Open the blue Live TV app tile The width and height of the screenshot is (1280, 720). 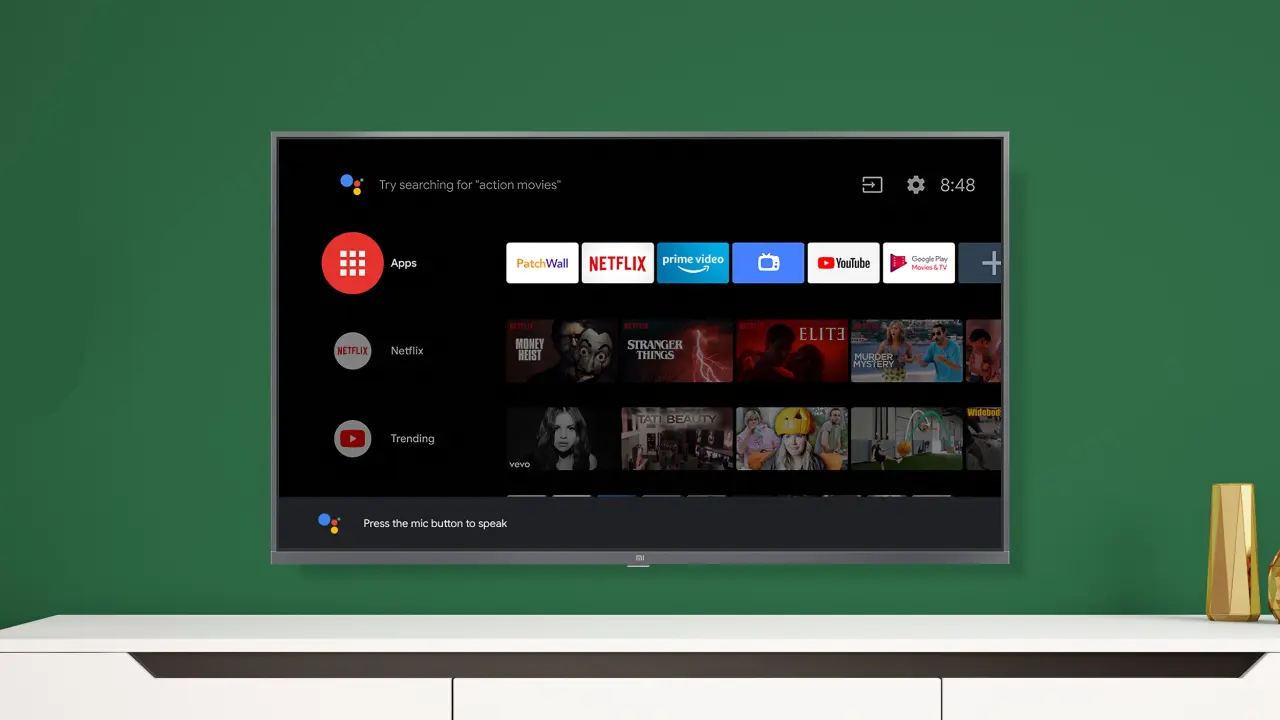[768, 263]
